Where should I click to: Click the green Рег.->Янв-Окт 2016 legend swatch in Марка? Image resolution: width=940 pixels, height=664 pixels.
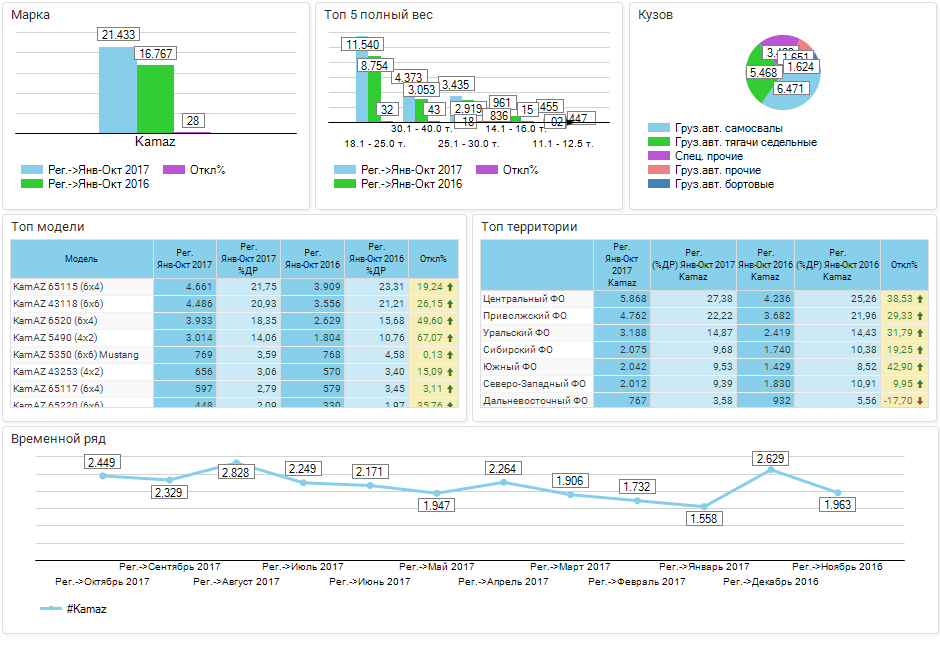point(32,183)
